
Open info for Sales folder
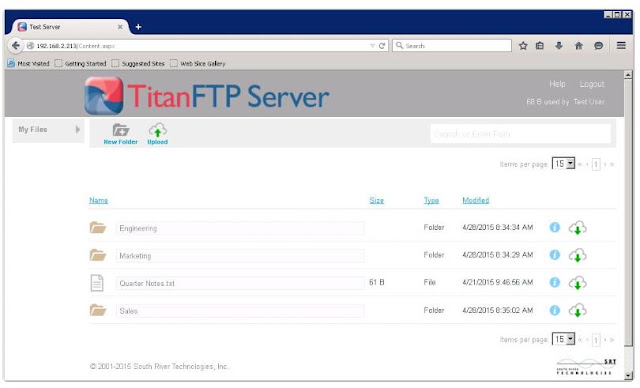click(554, 310)
